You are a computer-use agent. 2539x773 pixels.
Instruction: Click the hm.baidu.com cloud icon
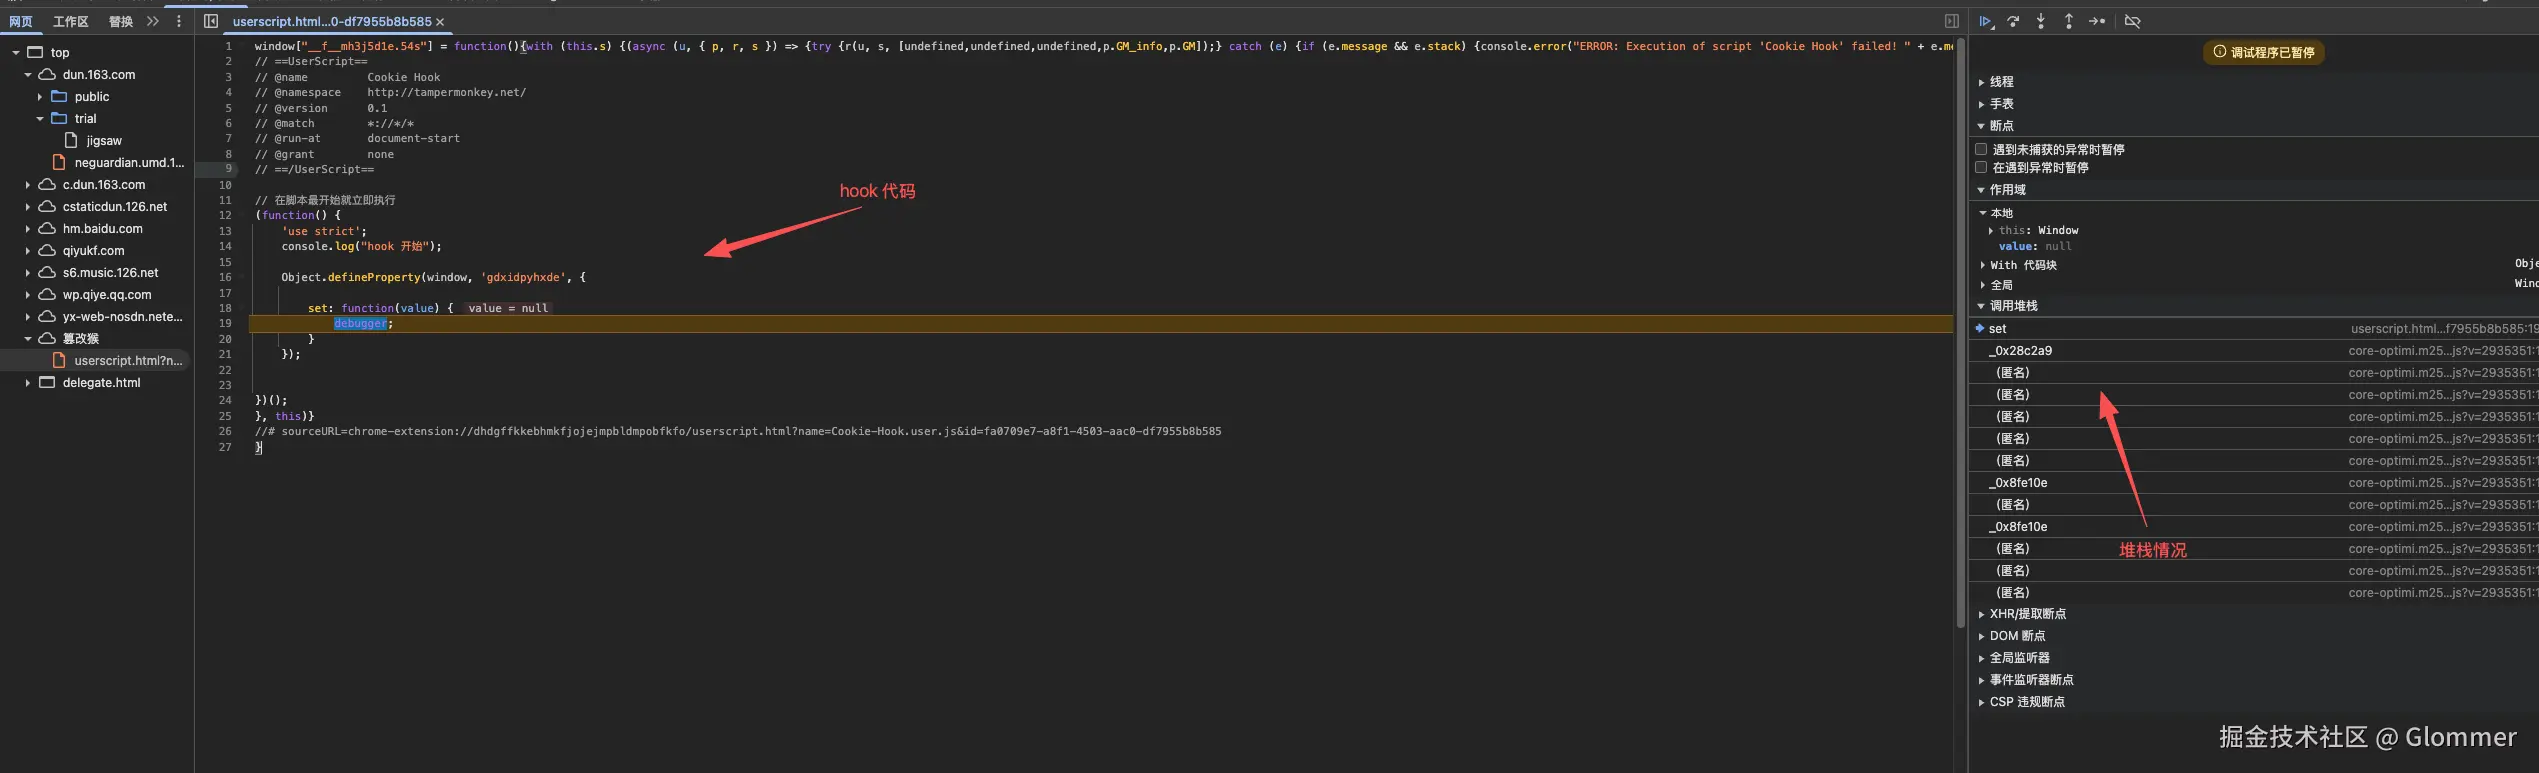(x=47, y=228)
